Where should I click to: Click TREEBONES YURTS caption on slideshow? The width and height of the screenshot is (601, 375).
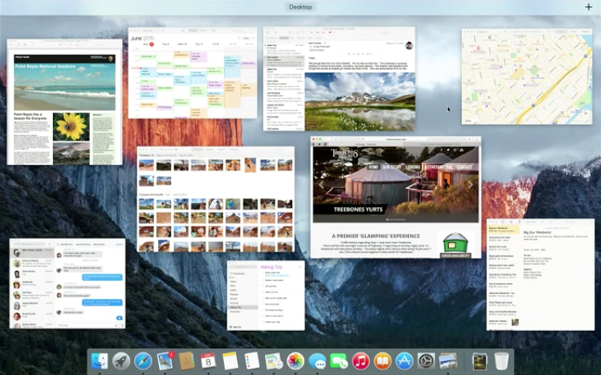click(x=358, y=209)
